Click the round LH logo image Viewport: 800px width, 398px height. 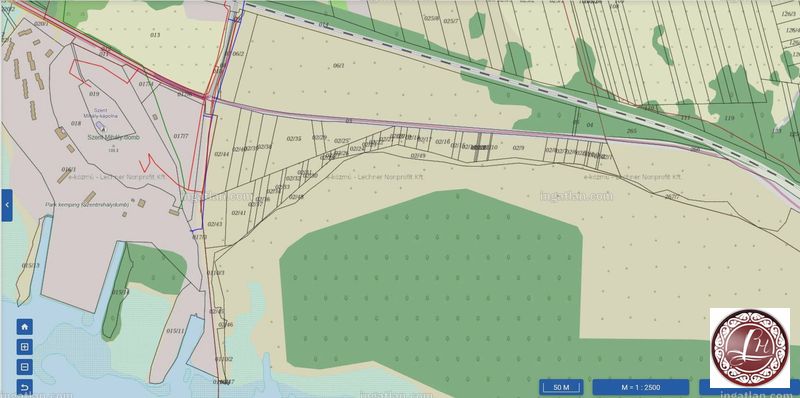(750, 349)
